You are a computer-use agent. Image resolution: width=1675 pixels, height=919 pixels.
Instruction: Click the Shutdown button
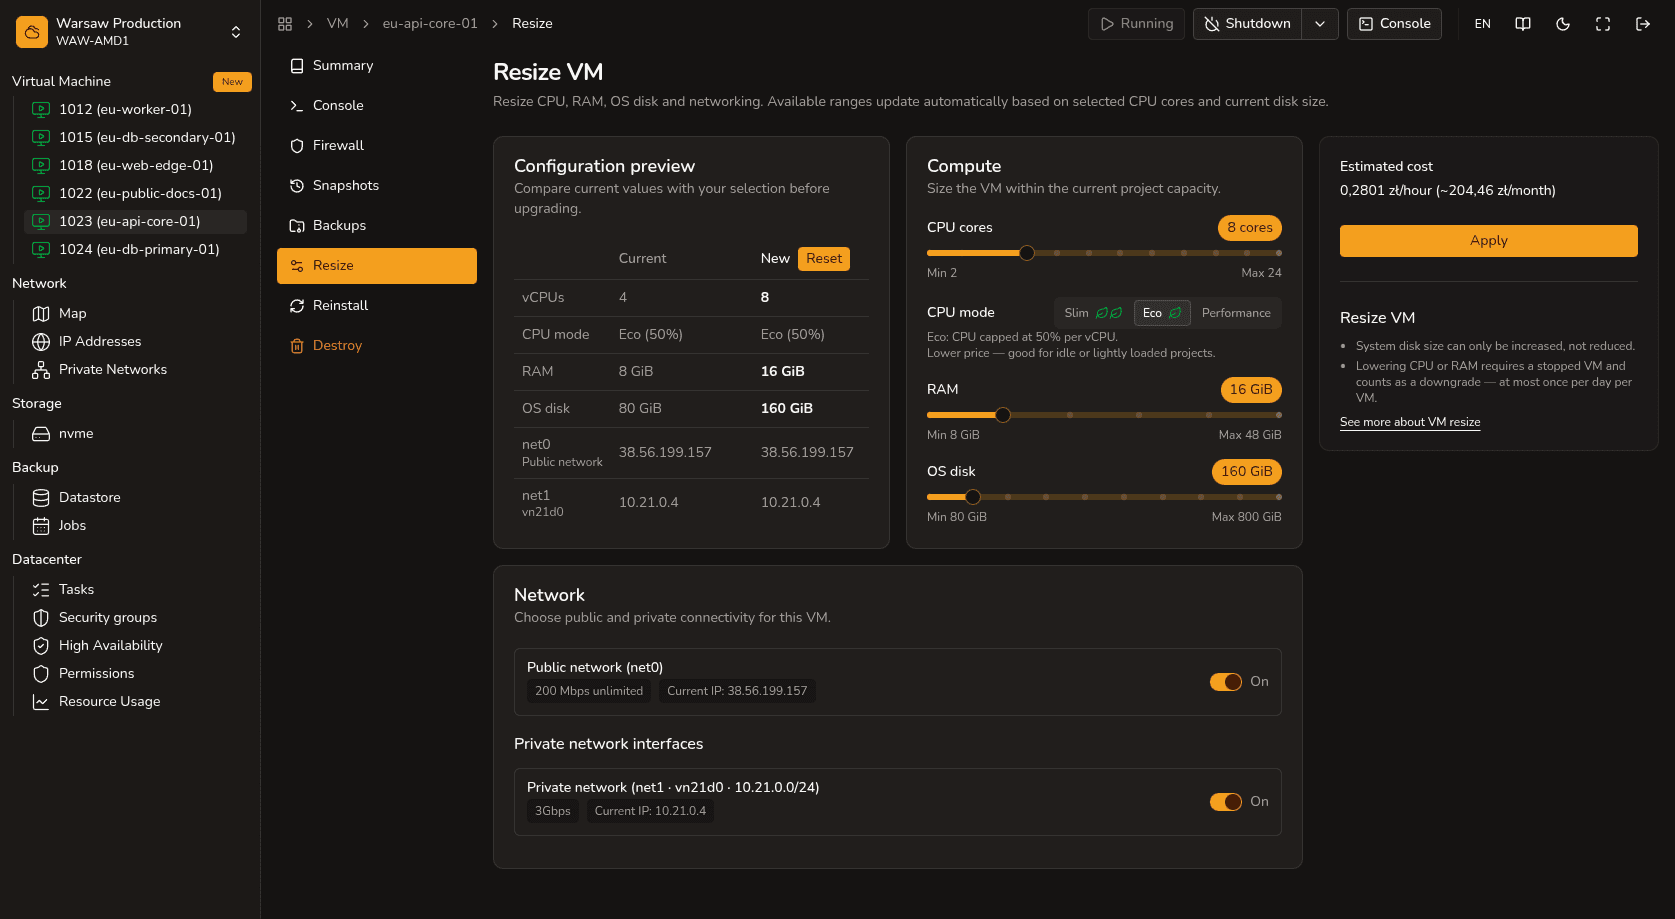(1248, 24)
